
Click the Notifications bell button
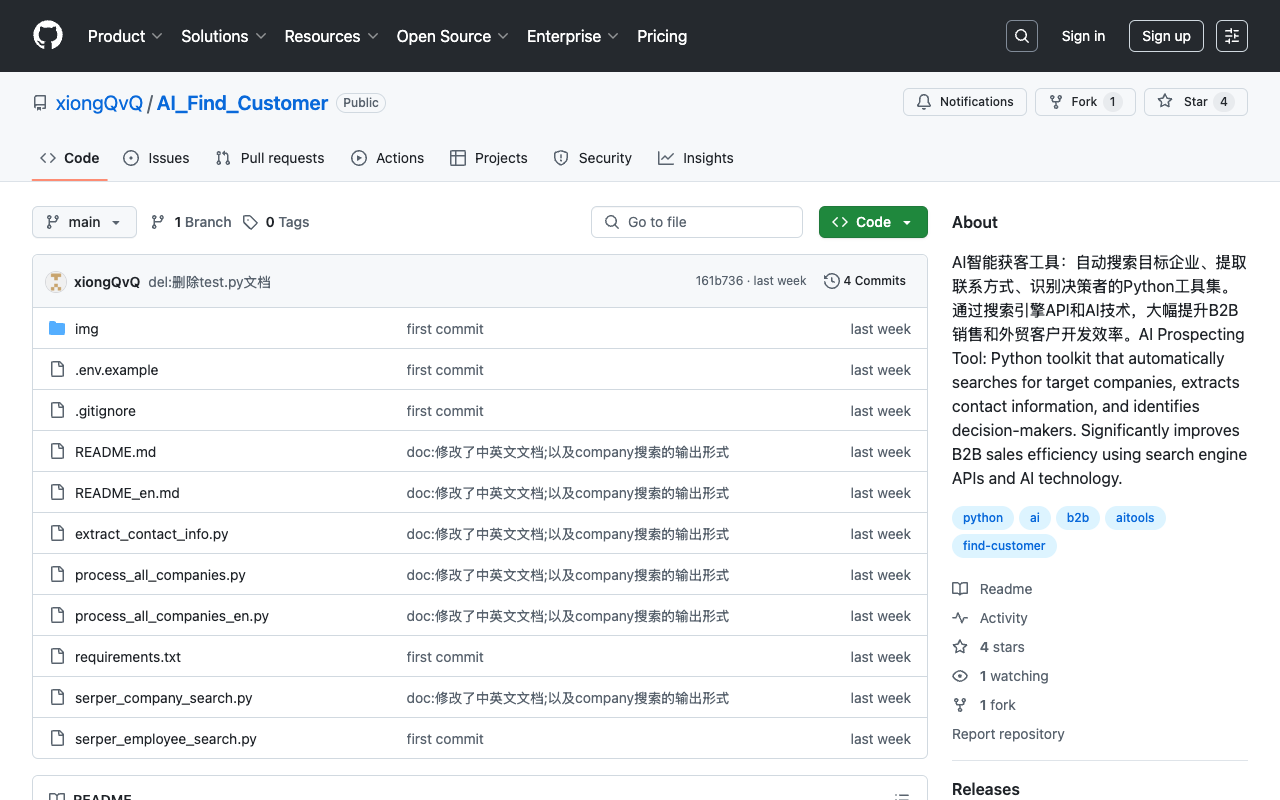[x=965, y=102]
